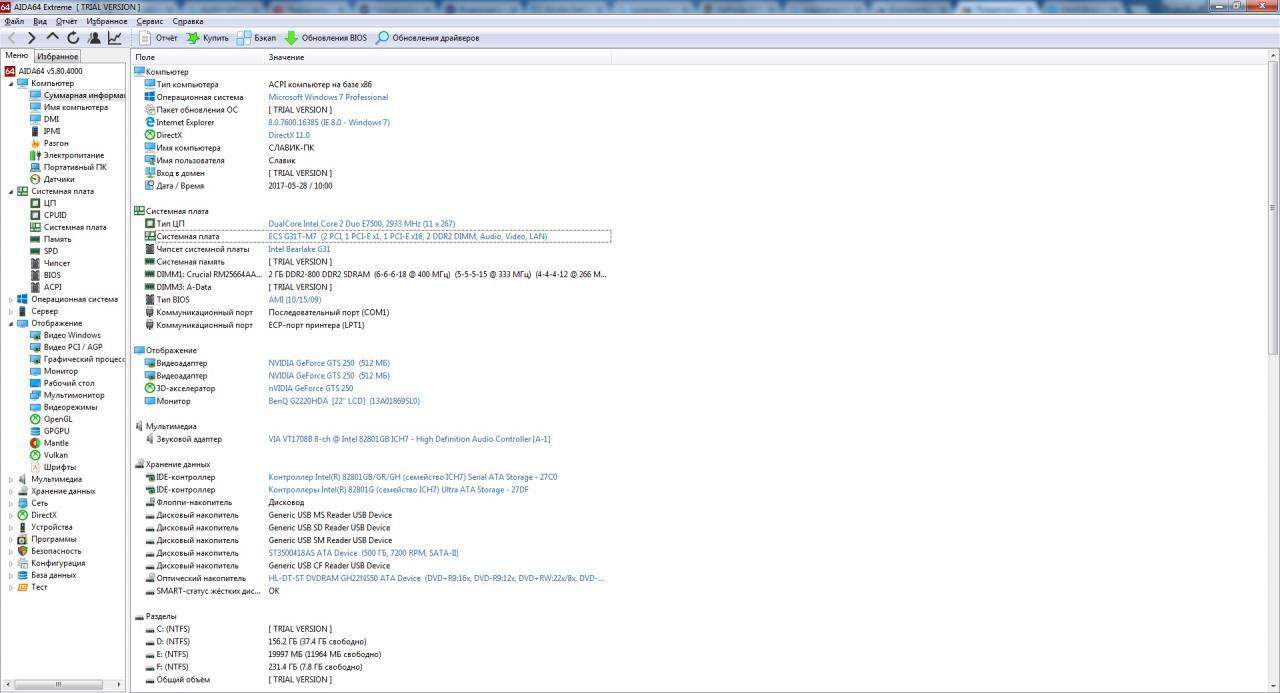Click the Разгон flame icon in the tree

pyautogui.click(x=36, y=143)
